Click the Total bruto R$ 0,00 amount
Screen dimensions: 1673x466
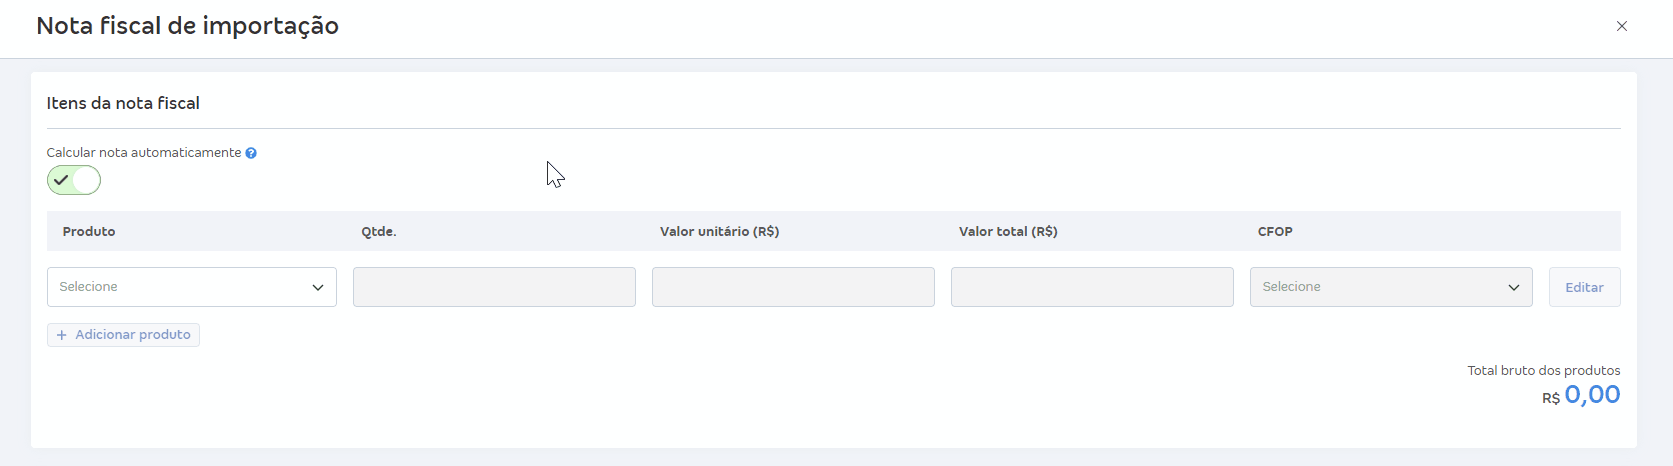(x=1581, y=395)
